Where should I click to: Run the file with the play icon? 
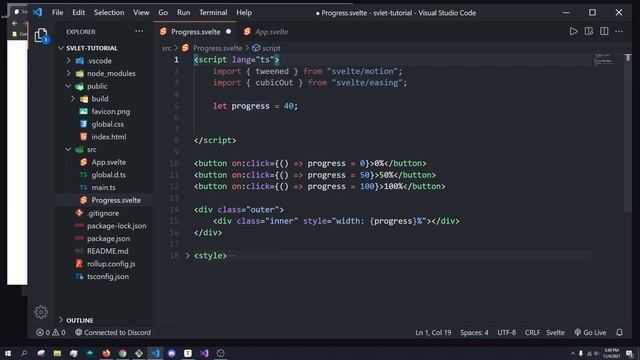573,31
